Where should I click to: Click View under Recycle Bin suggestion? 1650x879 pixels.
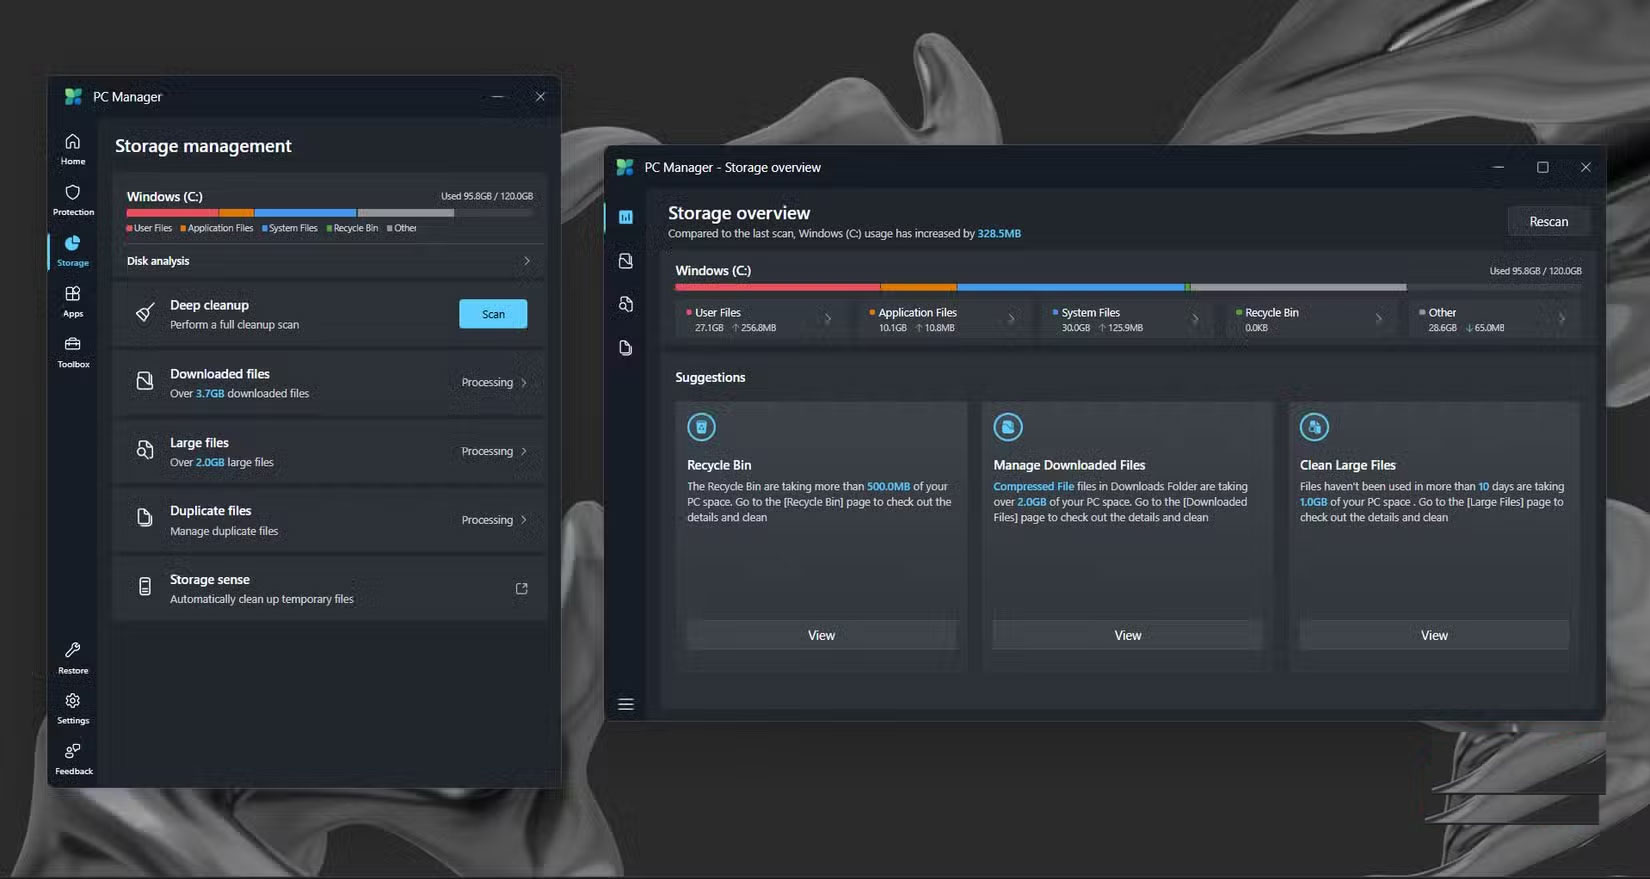coord(821,635)
